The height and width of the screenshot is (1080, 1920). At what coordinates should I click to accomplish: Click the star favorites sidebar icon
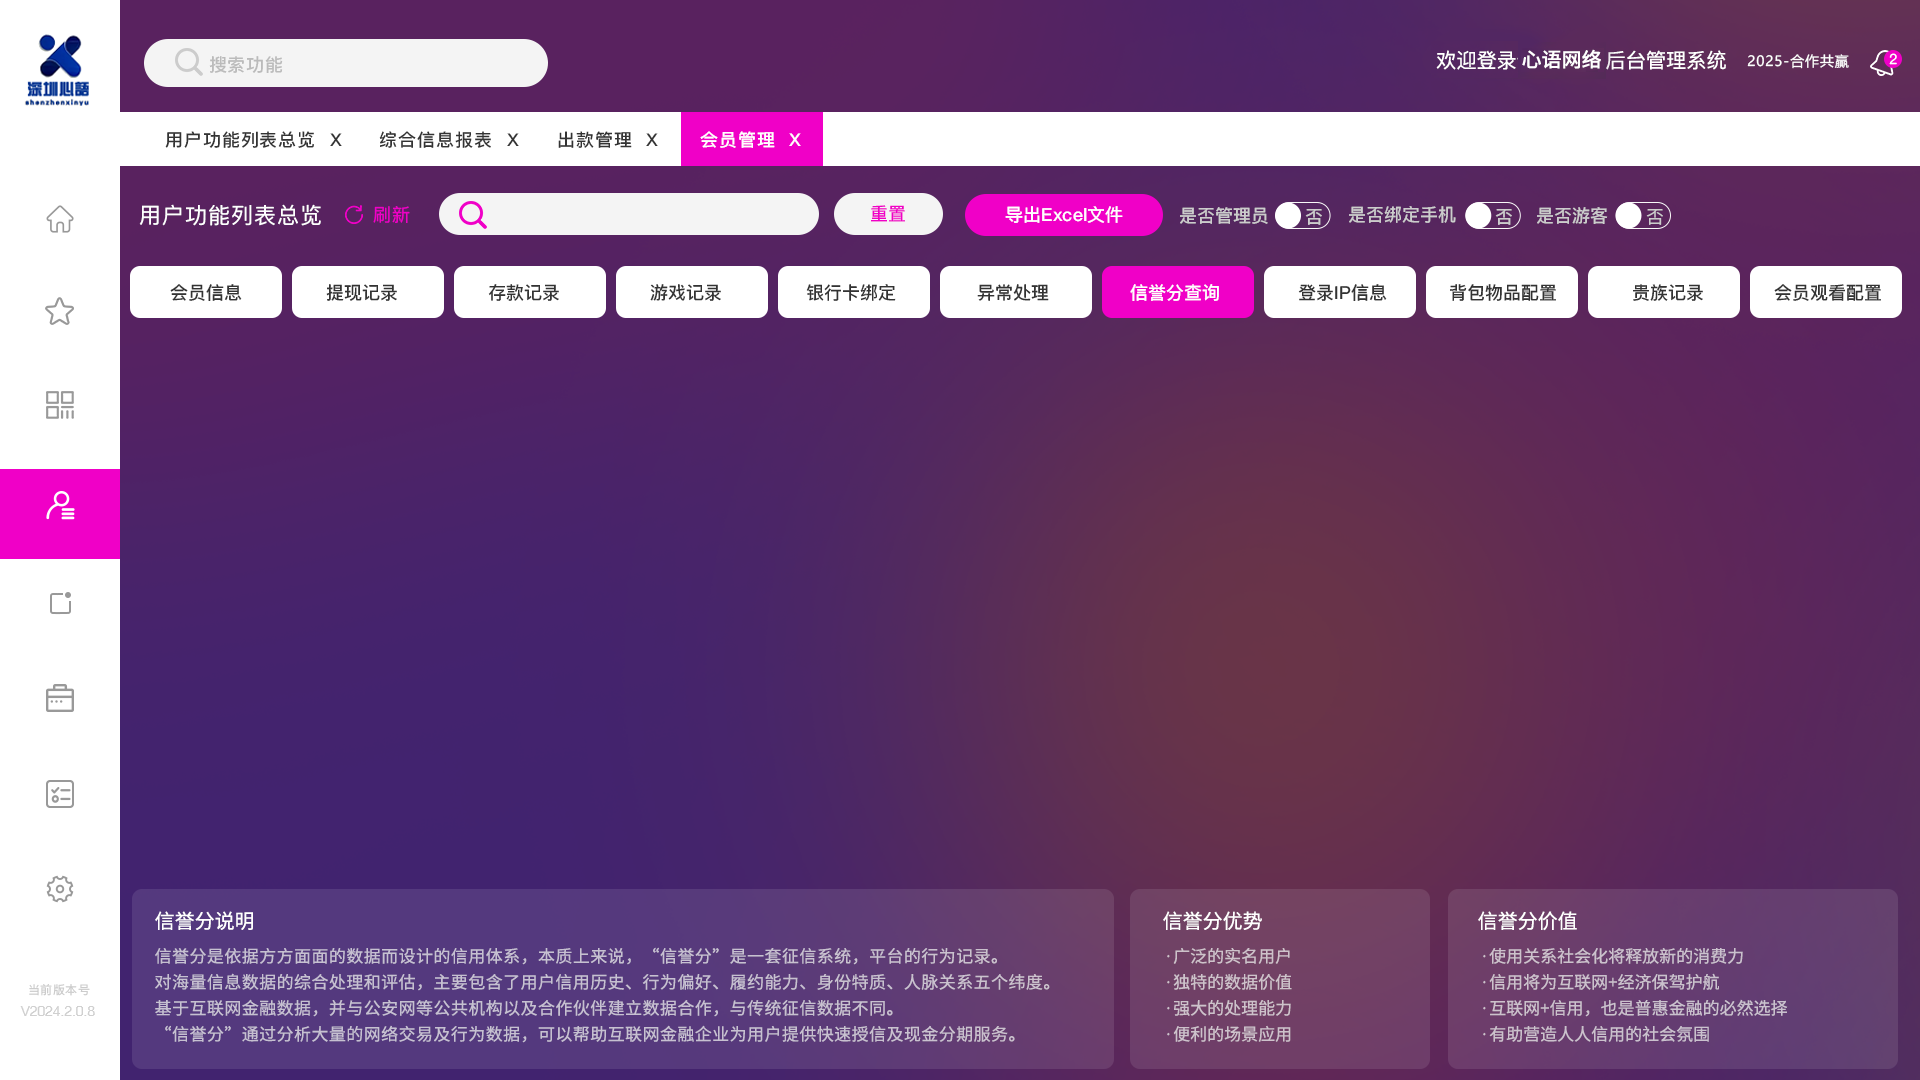[x=60, y=311]
